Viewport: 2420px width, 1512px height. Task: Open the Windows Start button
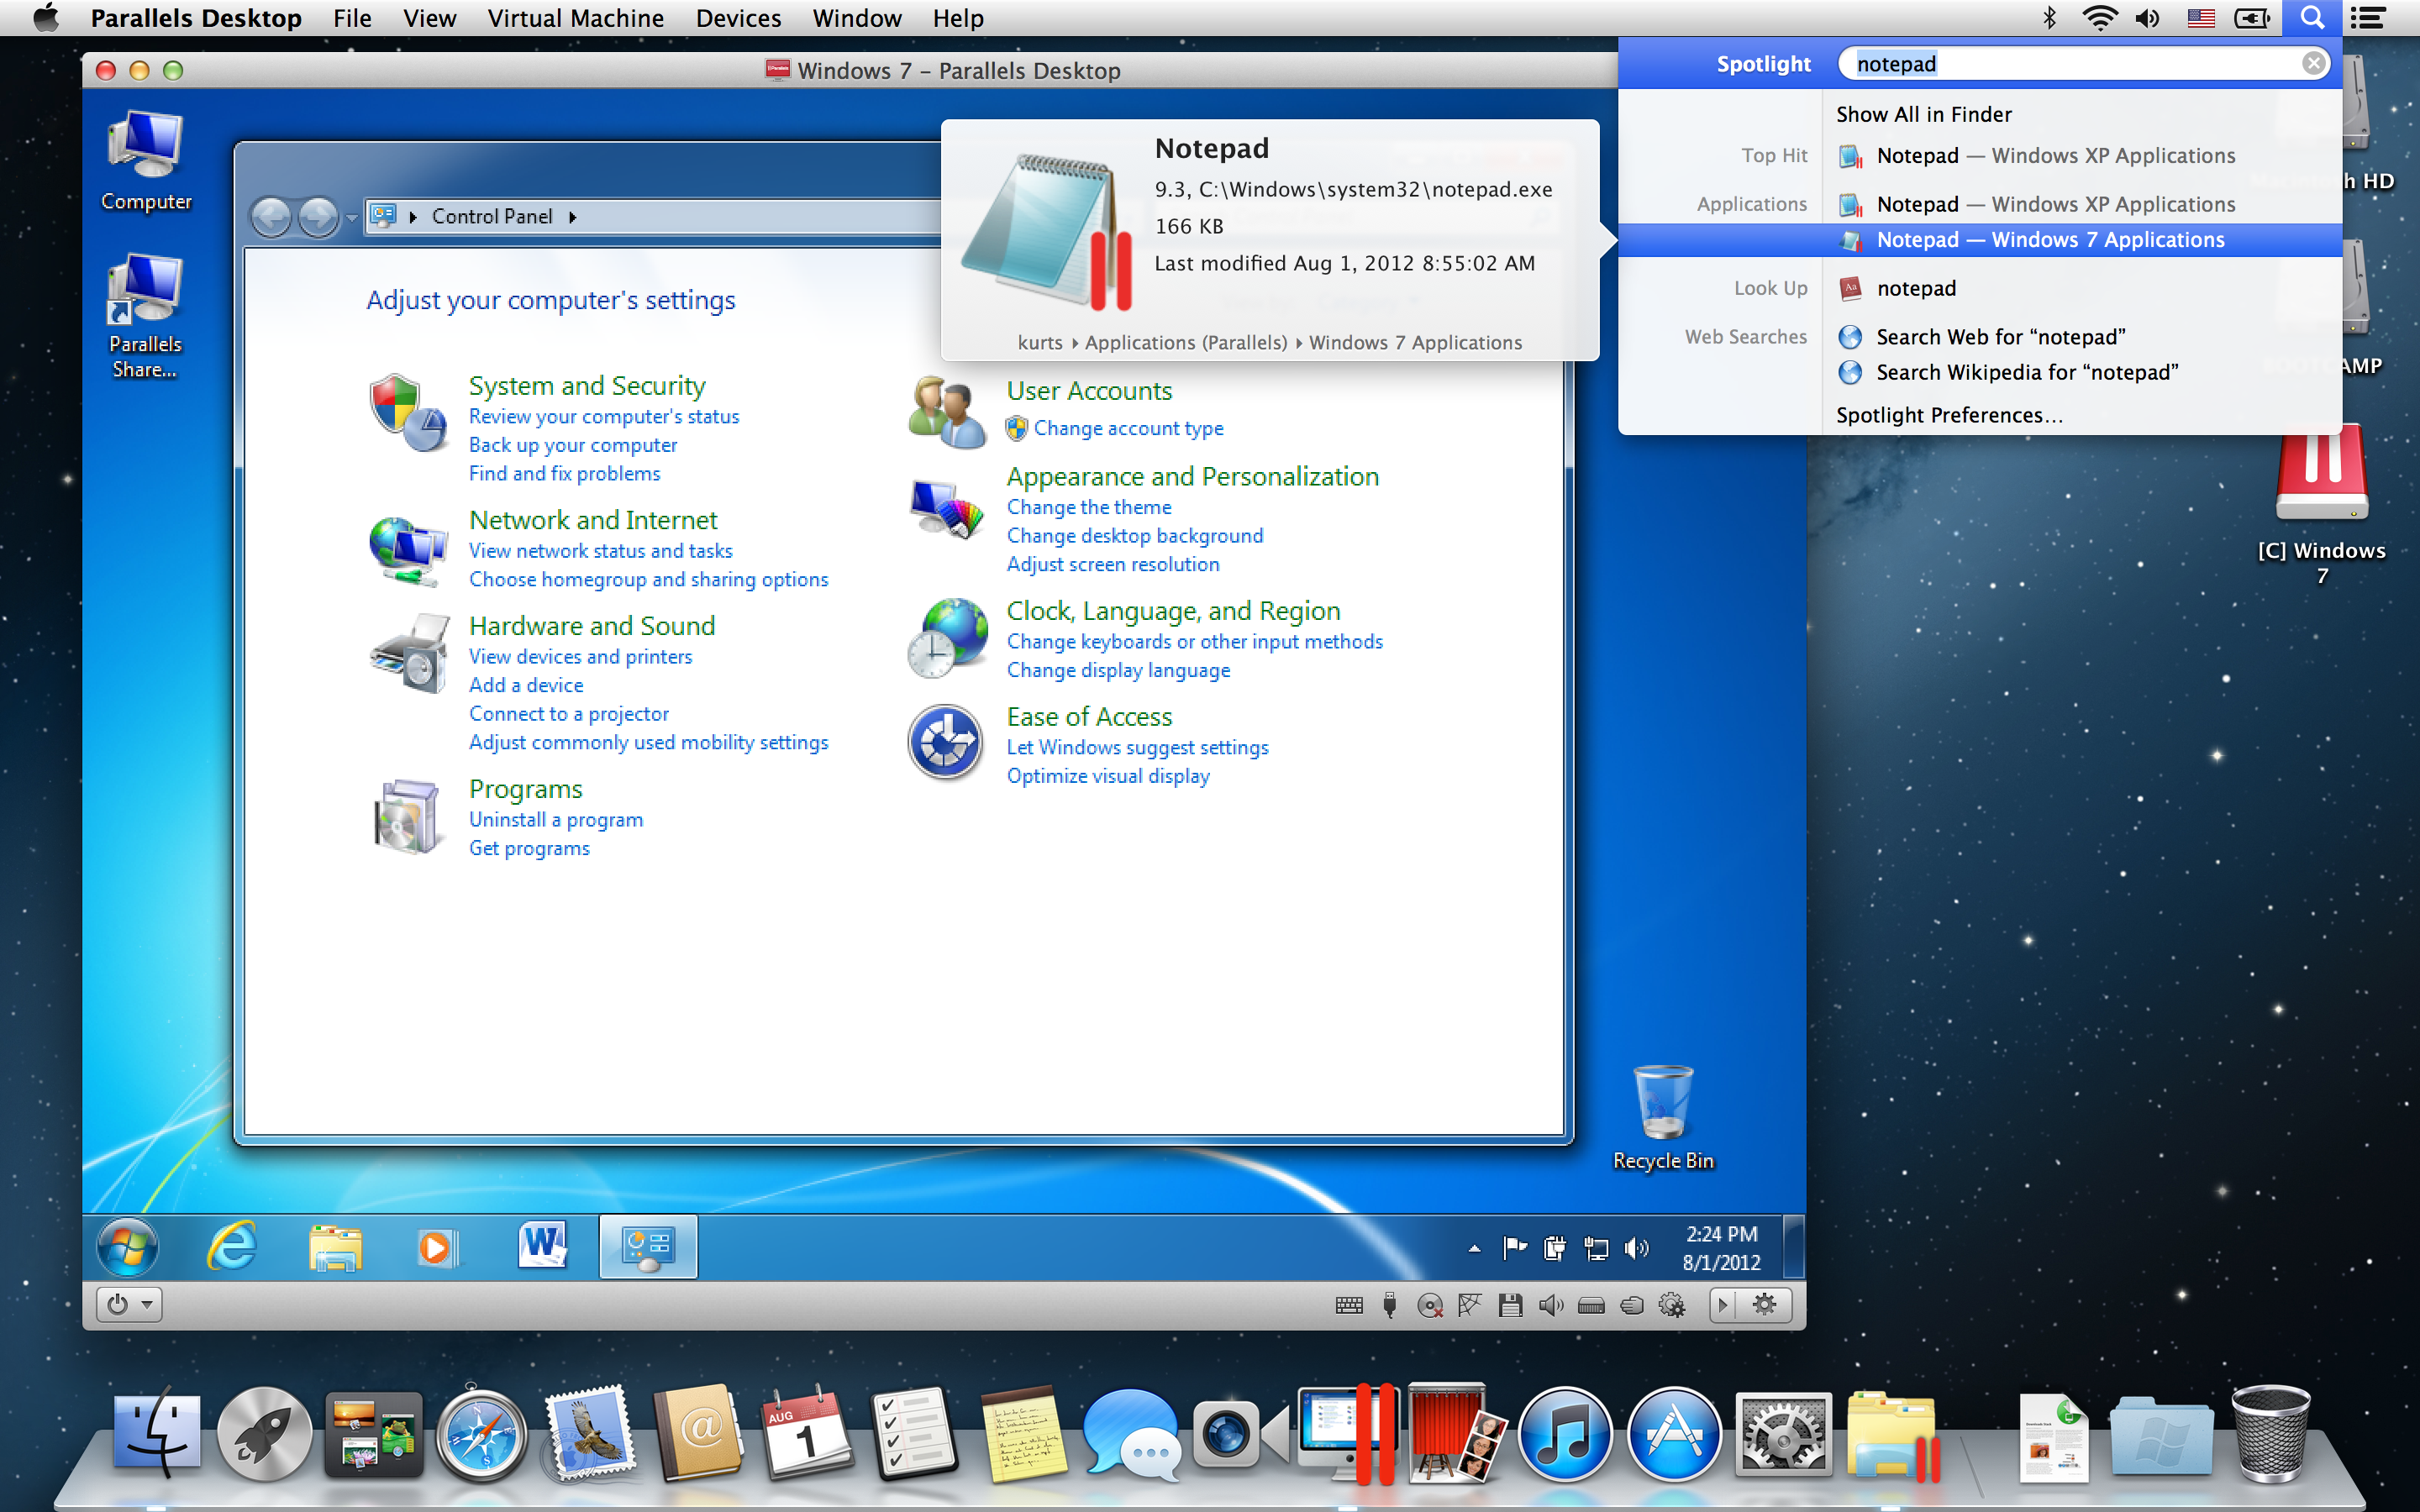pos(128,1247)
